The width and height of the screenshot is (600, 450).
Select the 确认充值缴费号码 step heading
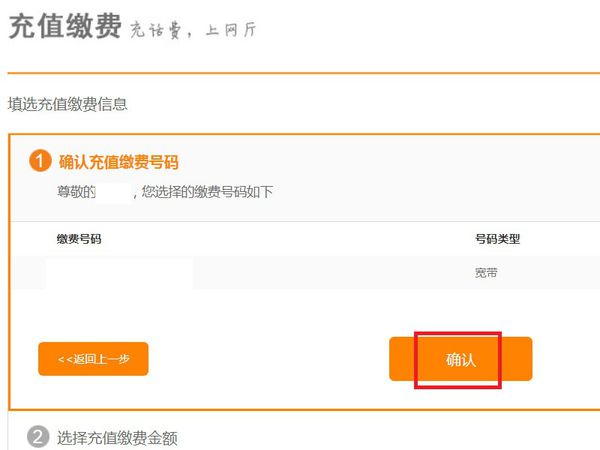(x=119, y=162)
